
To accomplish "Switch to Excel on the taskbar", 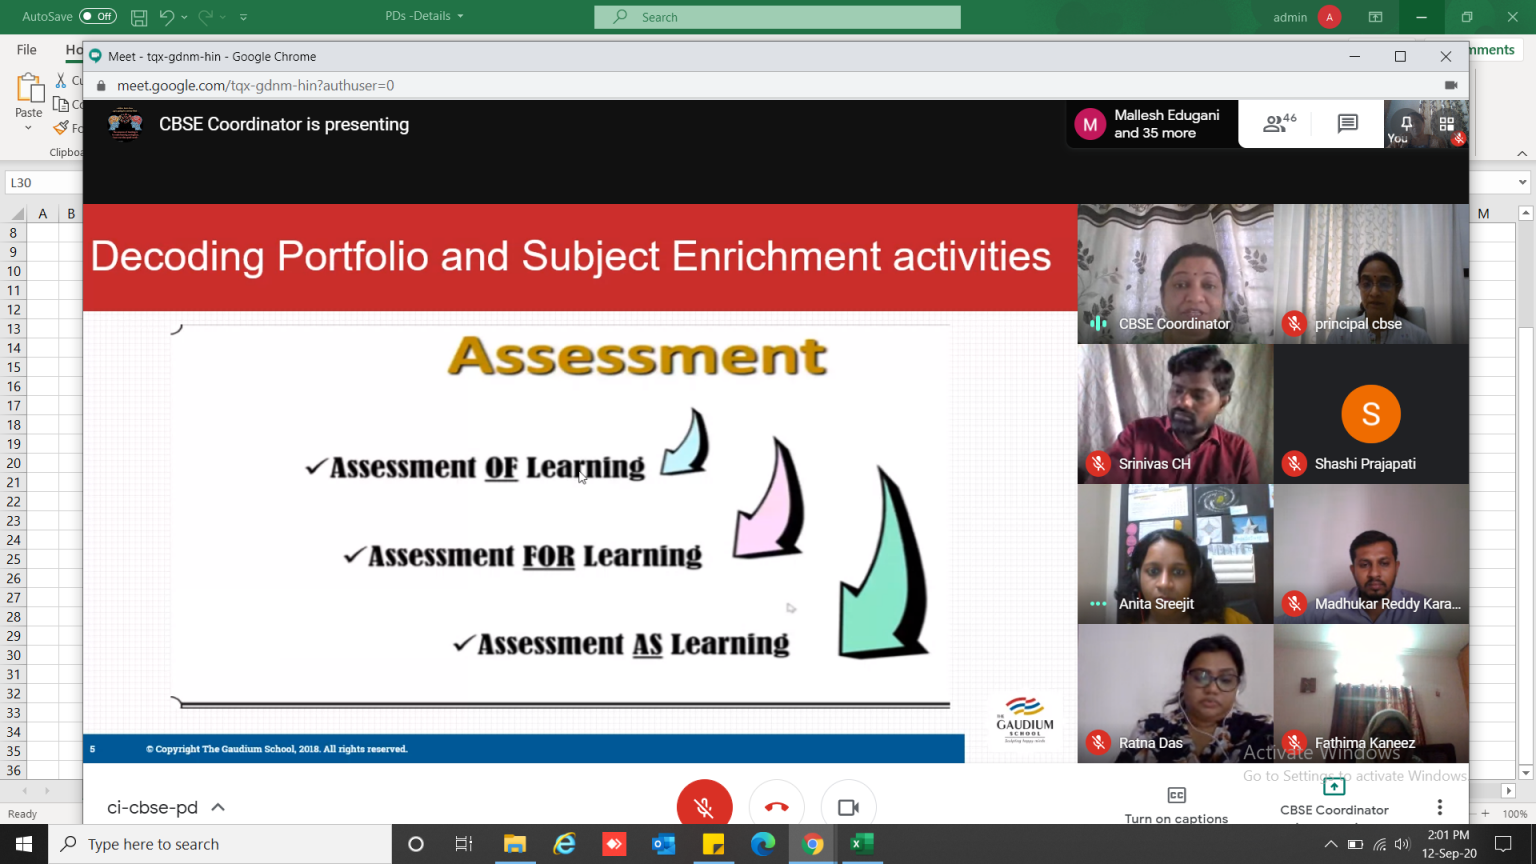I will [861, 844].
